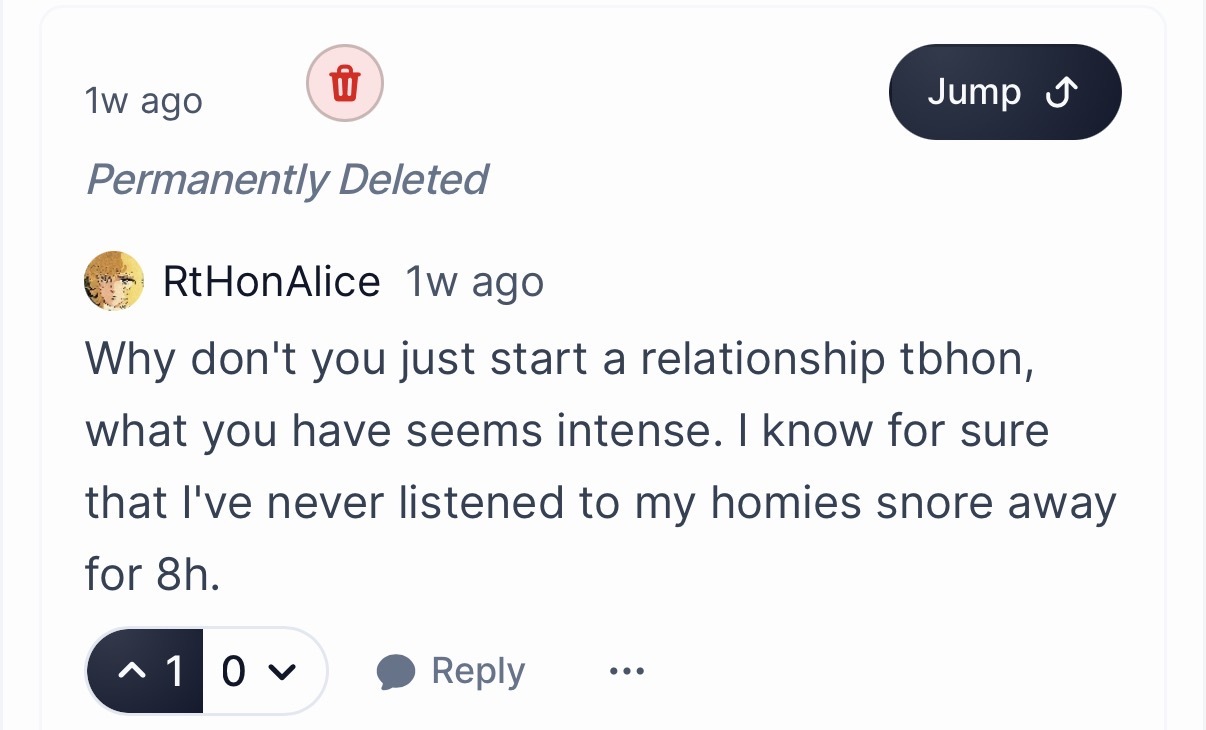Upvote the comment with the up arrow
Viewport: 1206px width, 730px height.
click(131, 671)
